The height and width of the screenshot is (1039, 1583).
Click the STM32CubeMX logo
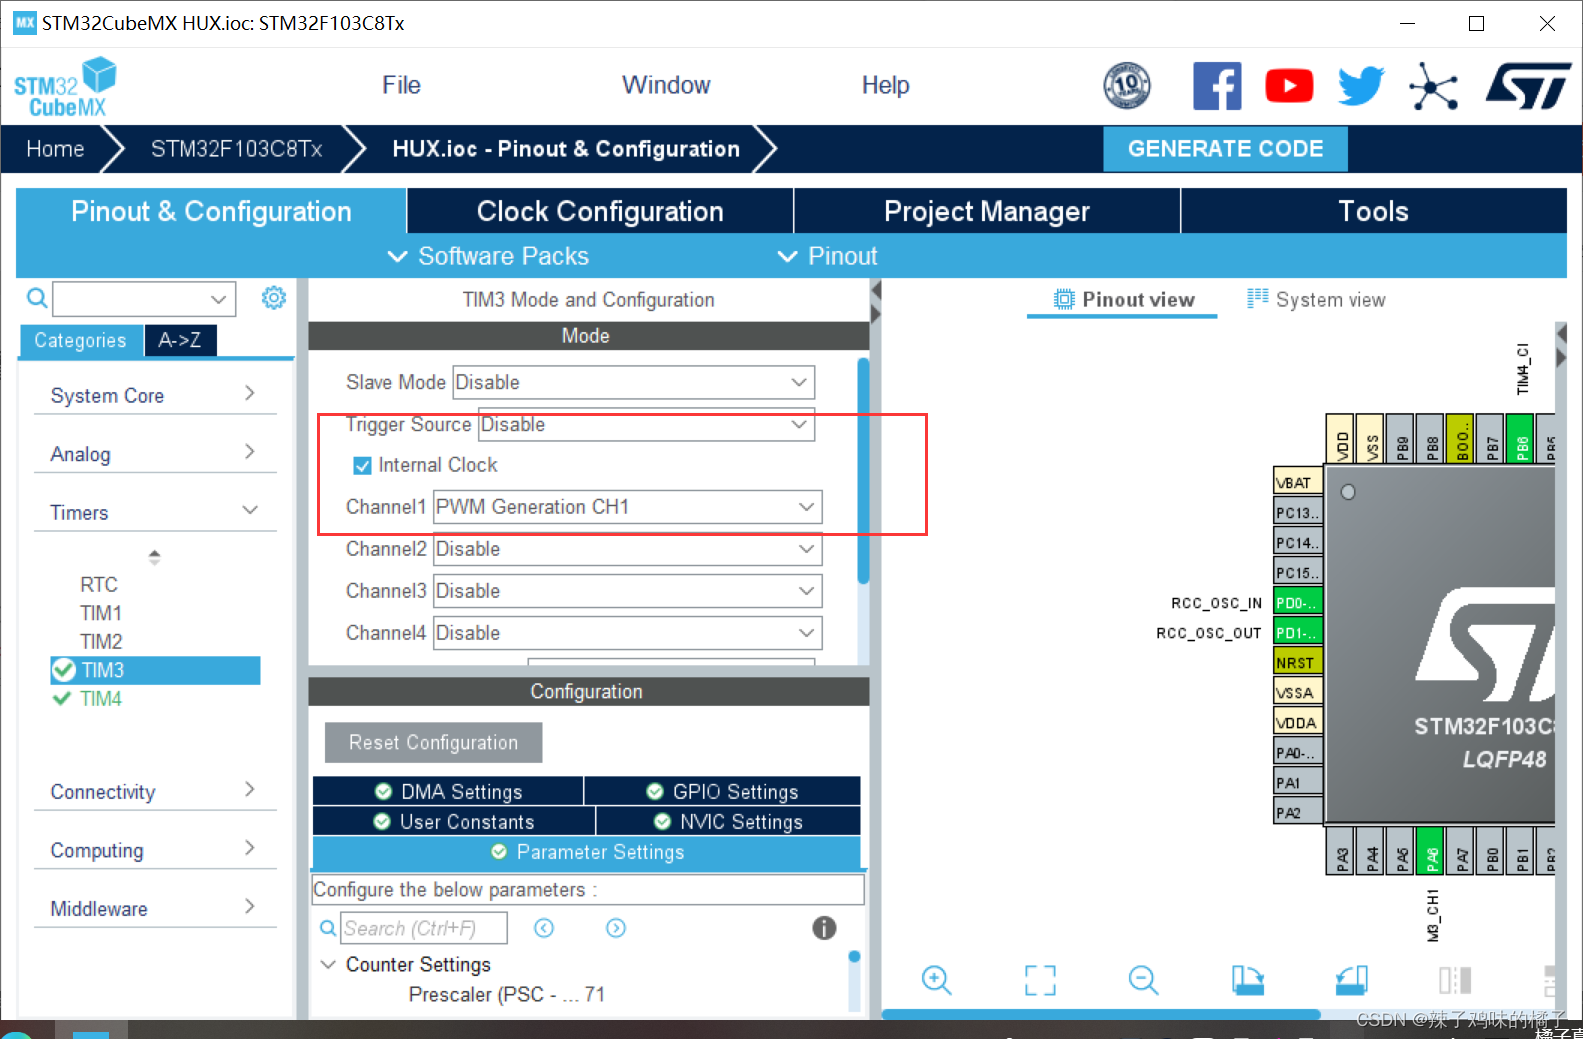click(x=65, y=87)
